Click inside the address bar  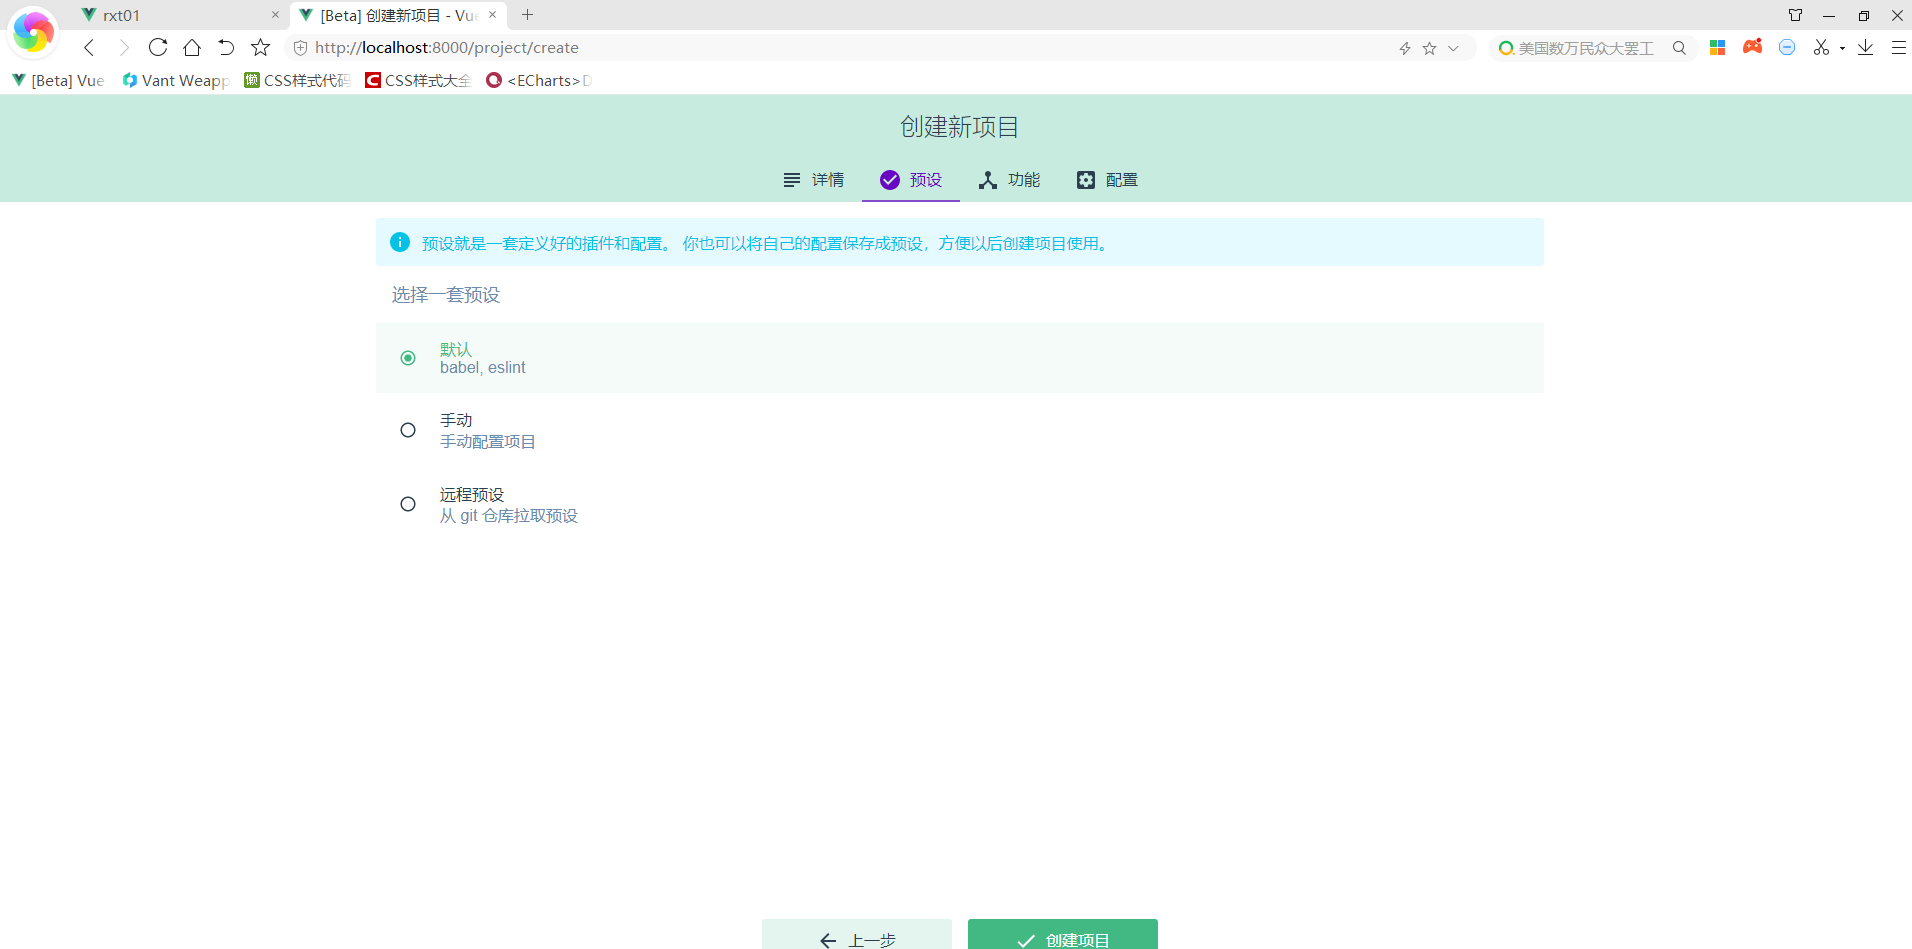tap(700, 47)
